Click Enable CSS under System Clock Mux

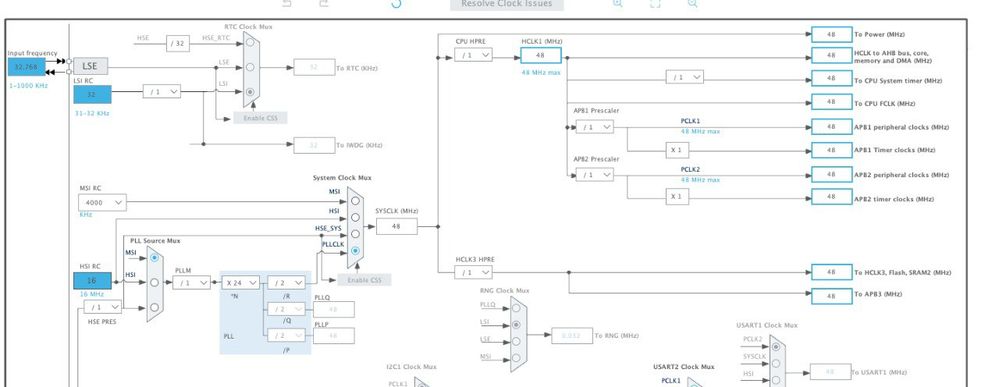tap(364, 280)
